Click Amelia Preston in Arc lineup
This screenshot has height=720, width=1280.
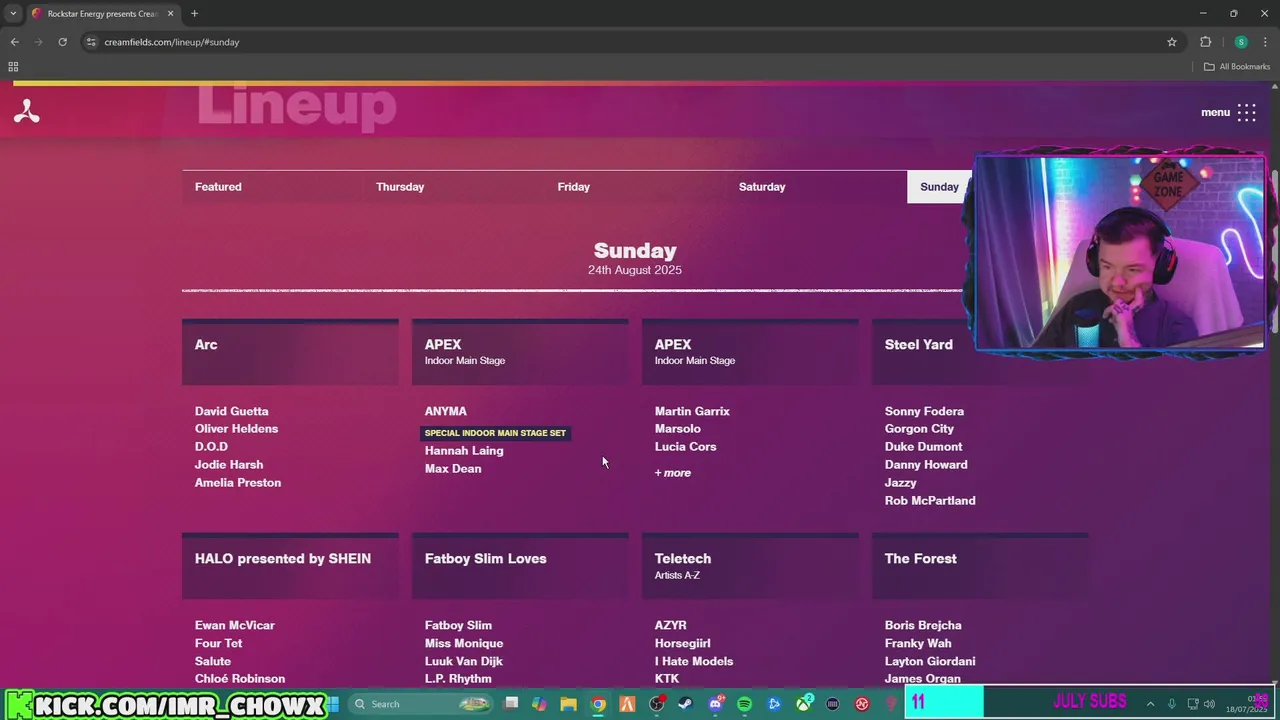[x=238, y=483]
